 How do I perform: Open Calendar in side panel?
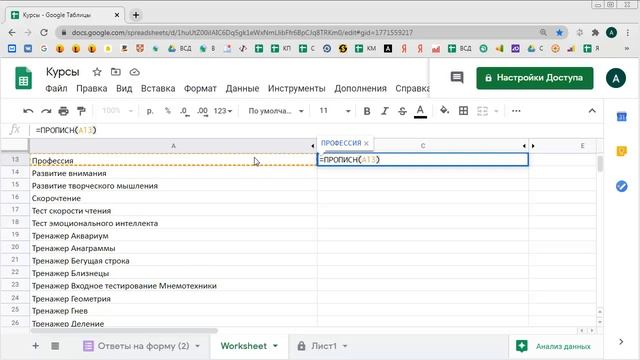pyautogui.click(x=621, y=117)
